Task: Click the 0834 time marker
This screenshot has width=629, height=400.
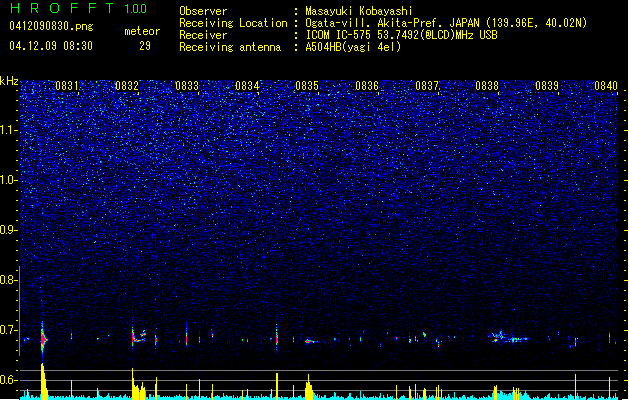Action: [x=247, y=85]
